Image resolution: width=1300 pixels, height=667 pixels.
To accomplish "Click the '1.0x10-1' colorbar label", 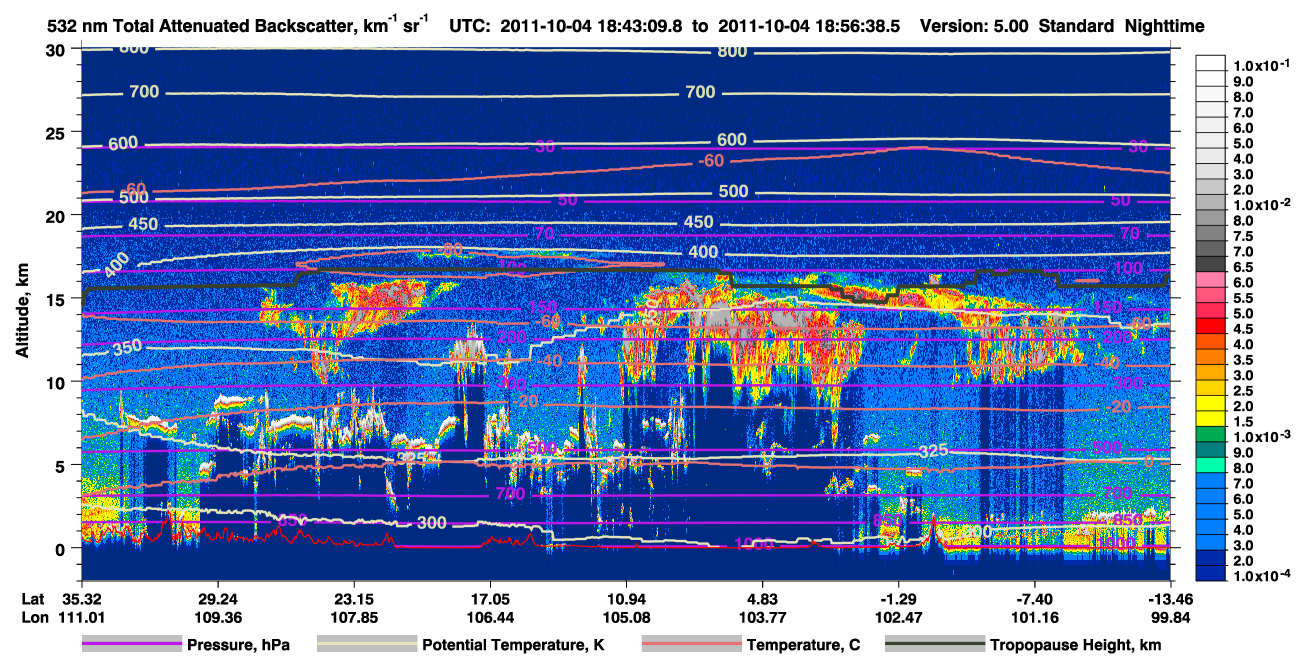I will tap(1261, 64).
